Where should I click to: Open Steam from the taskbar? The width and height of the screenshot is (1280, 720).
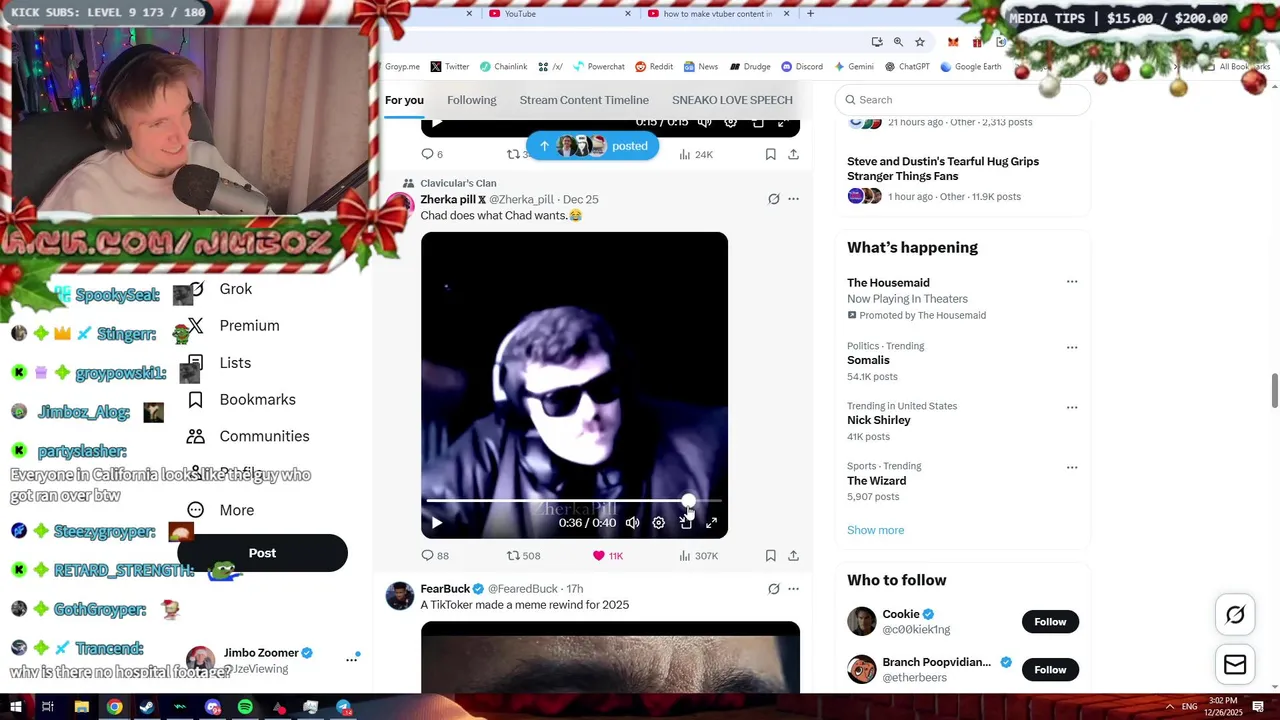(147, 707)
